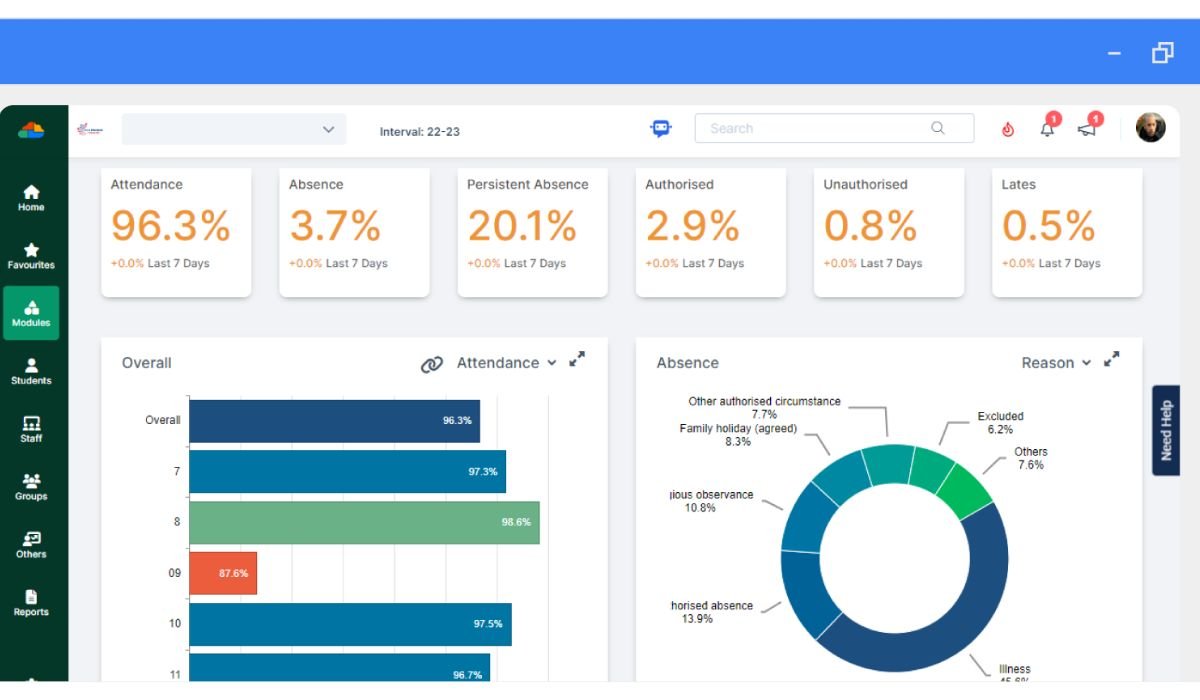Open the Need Help side panel
Viewport: 1200px width, 700px height.
tap(1166, 428)
